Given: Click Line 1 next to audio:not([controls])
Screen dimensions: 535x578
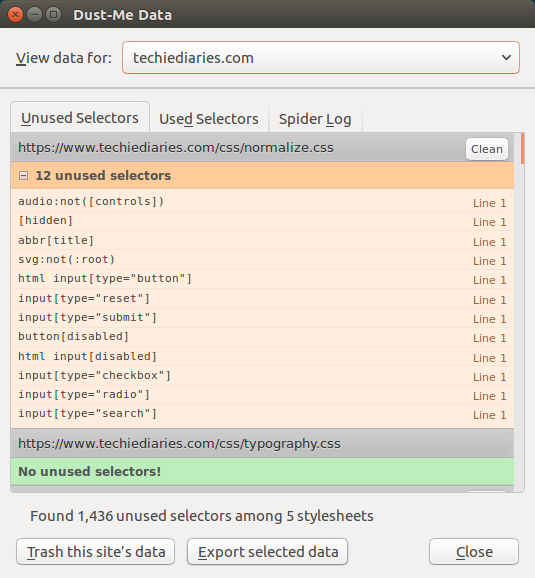Looking at the screenshot, I should 489,203.
